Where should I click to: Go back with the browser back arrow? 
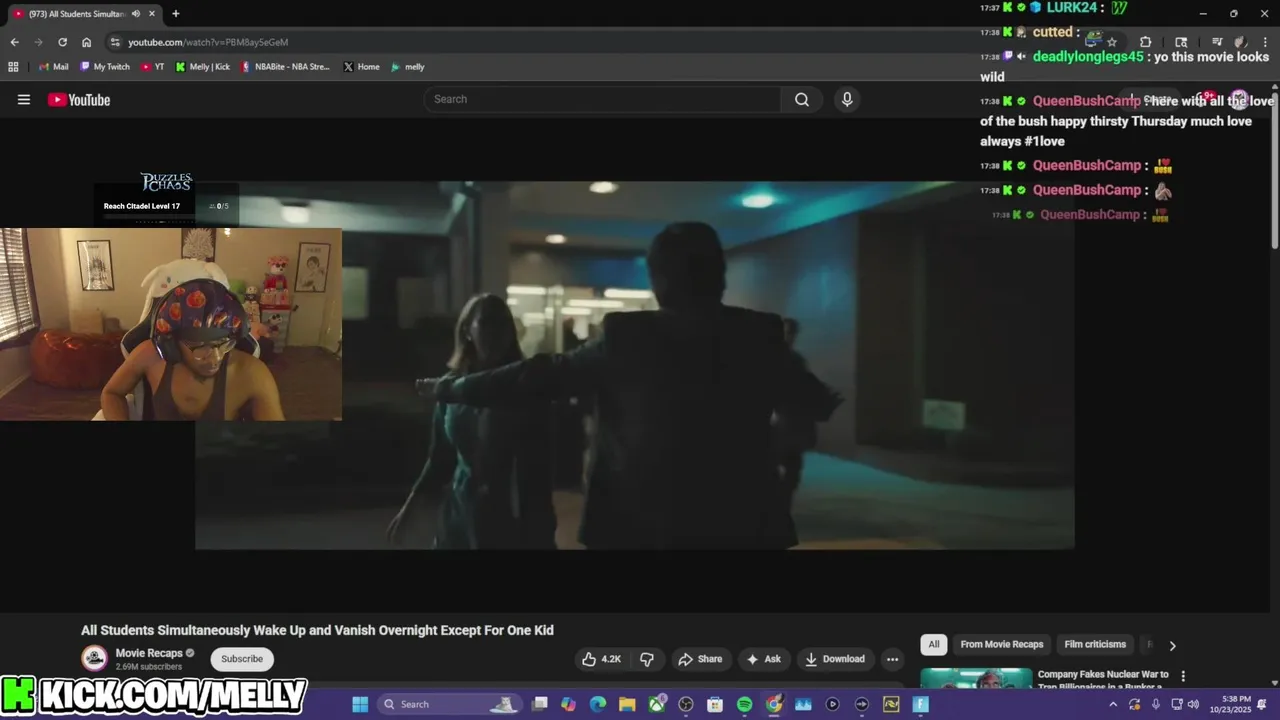(x=14, y=42)
